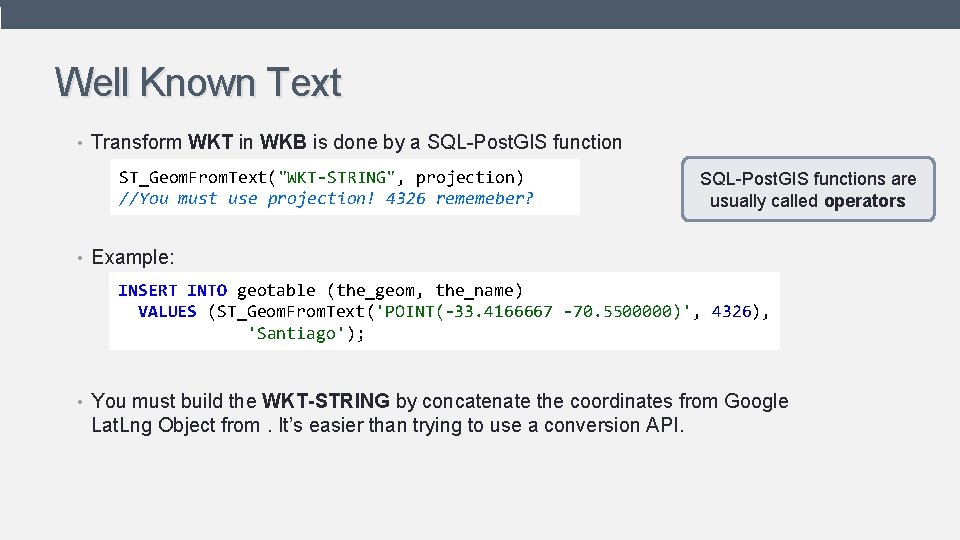Click the green "WKT-STRING" string in code box
The image size is (960, 540).
click(339, 177)
